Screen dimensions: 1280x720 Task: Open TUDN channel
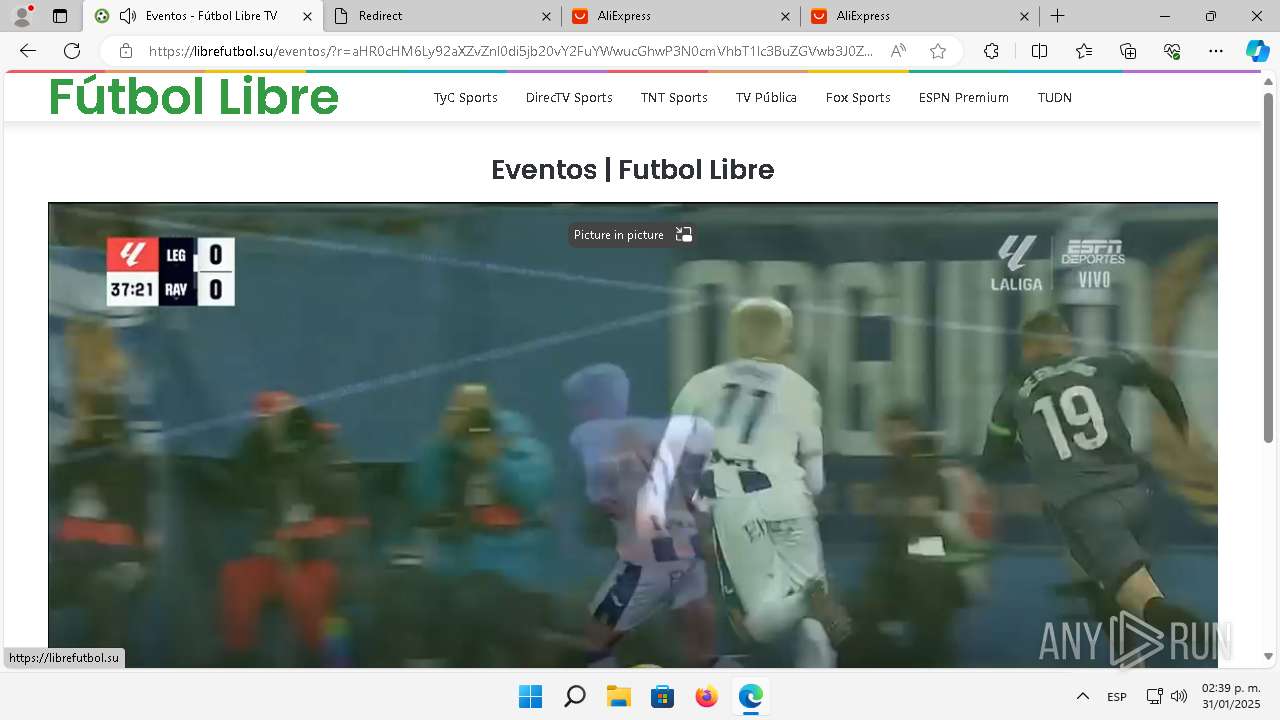[1055, 97]
